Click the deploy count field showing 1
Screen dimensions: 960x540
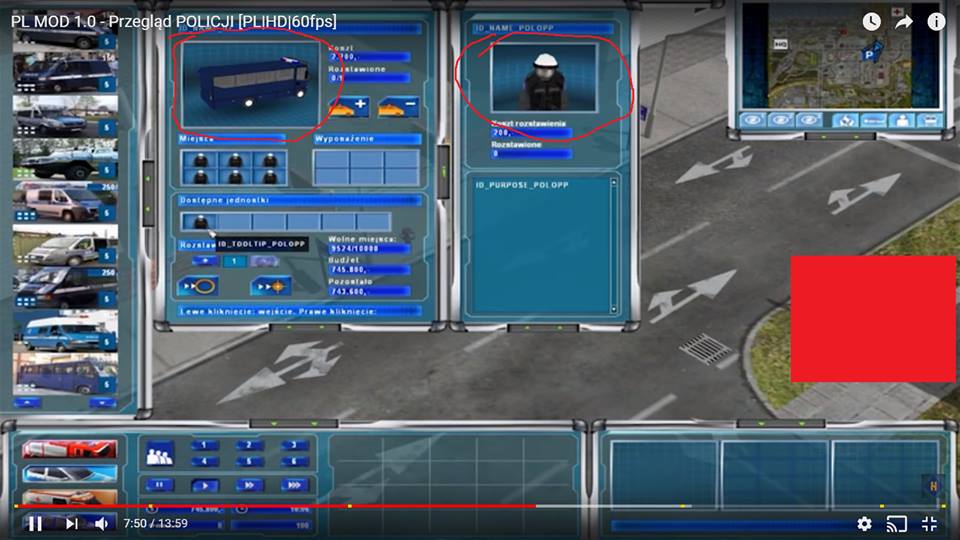233,261
